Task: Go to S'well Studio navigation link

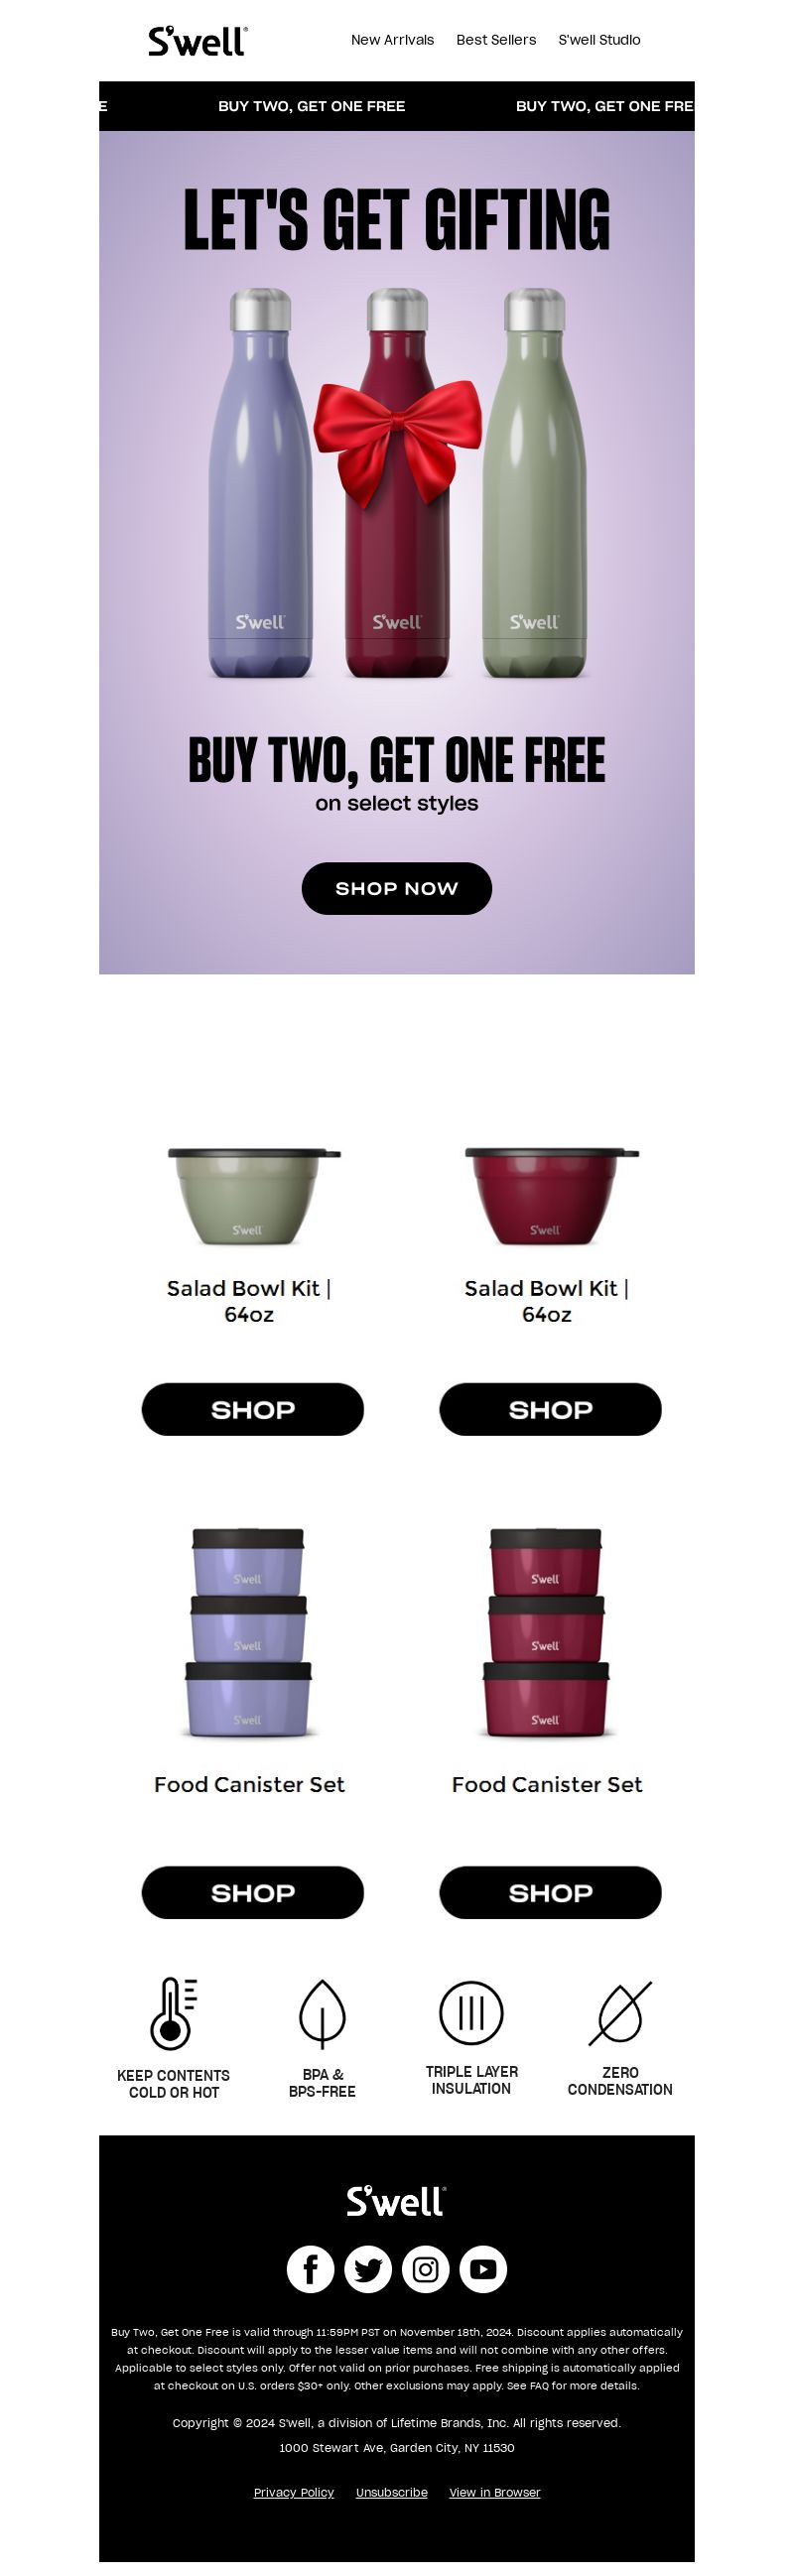Action: (599, 40)
